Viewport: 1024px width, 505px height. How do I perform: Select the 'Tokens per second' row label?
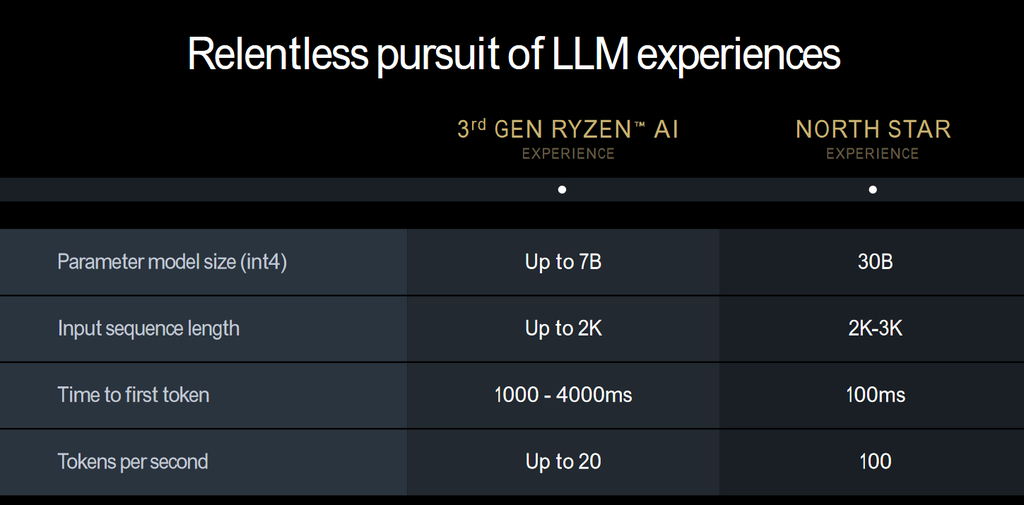click(x=133, y=462)
